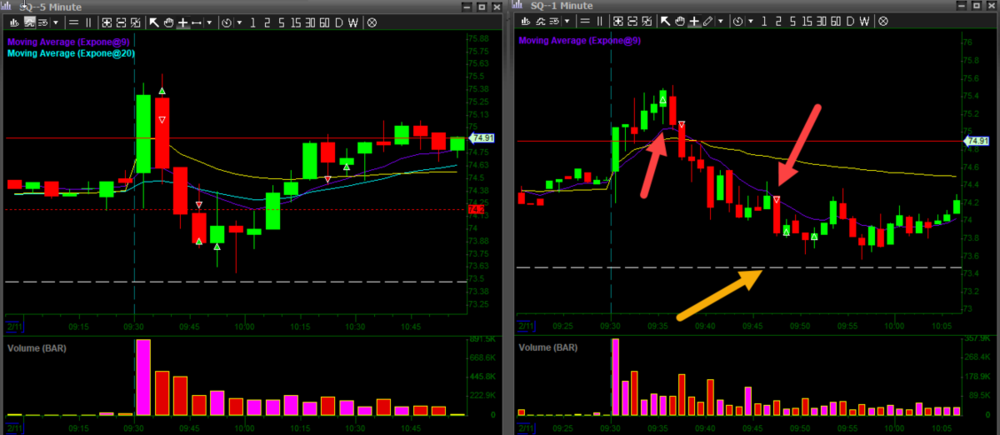Click the Volume (BAR) label in 1 Minute chart

(x=548, y=348)
